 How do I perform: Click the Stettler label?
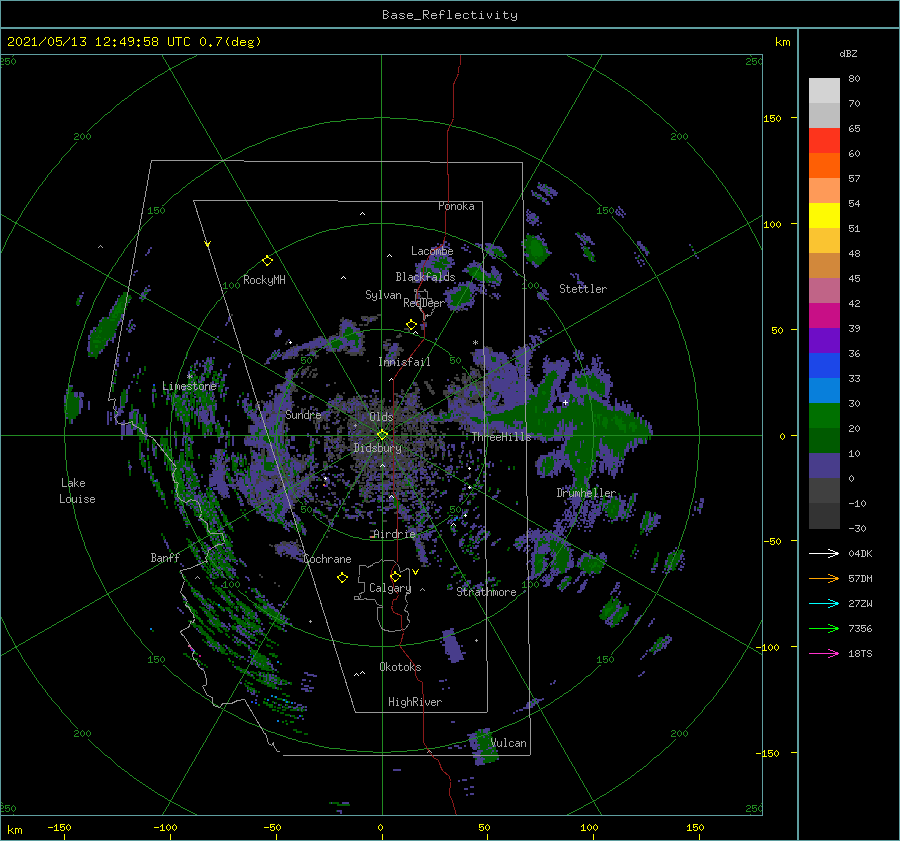(x=583, y=289)
